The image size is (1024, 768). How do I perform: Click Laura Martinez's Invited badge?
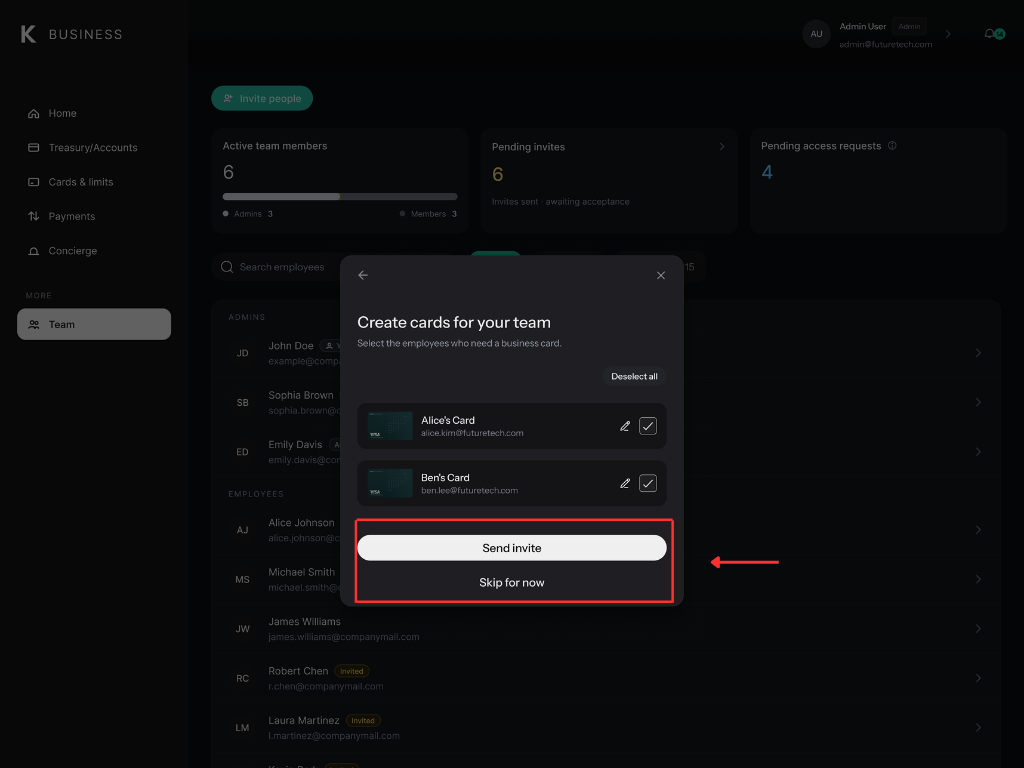click(363, 721)
